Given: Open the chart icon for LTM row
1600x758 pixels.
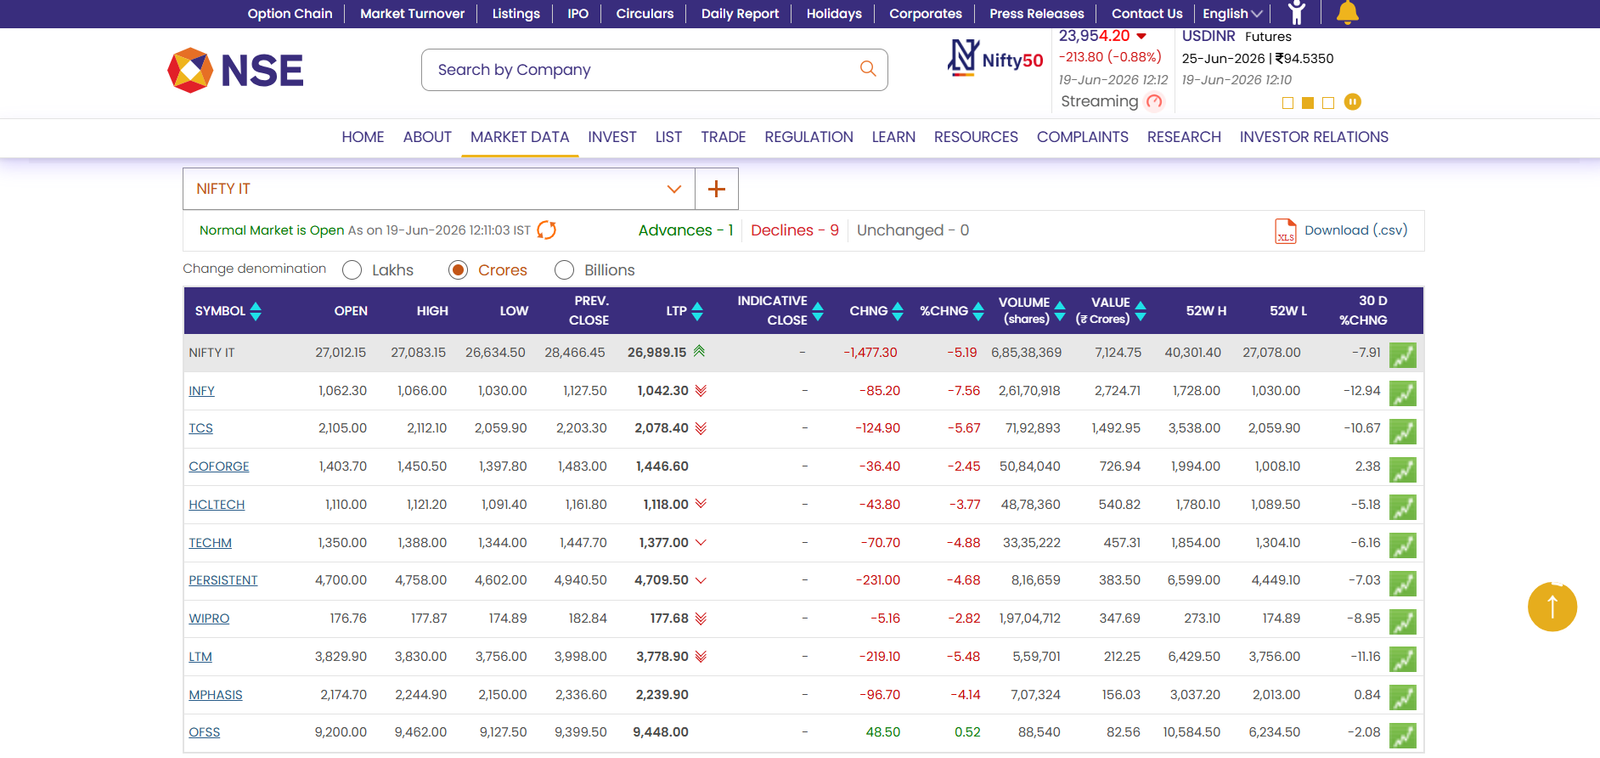Looking at the screenshot, I should click(1403, 659).
